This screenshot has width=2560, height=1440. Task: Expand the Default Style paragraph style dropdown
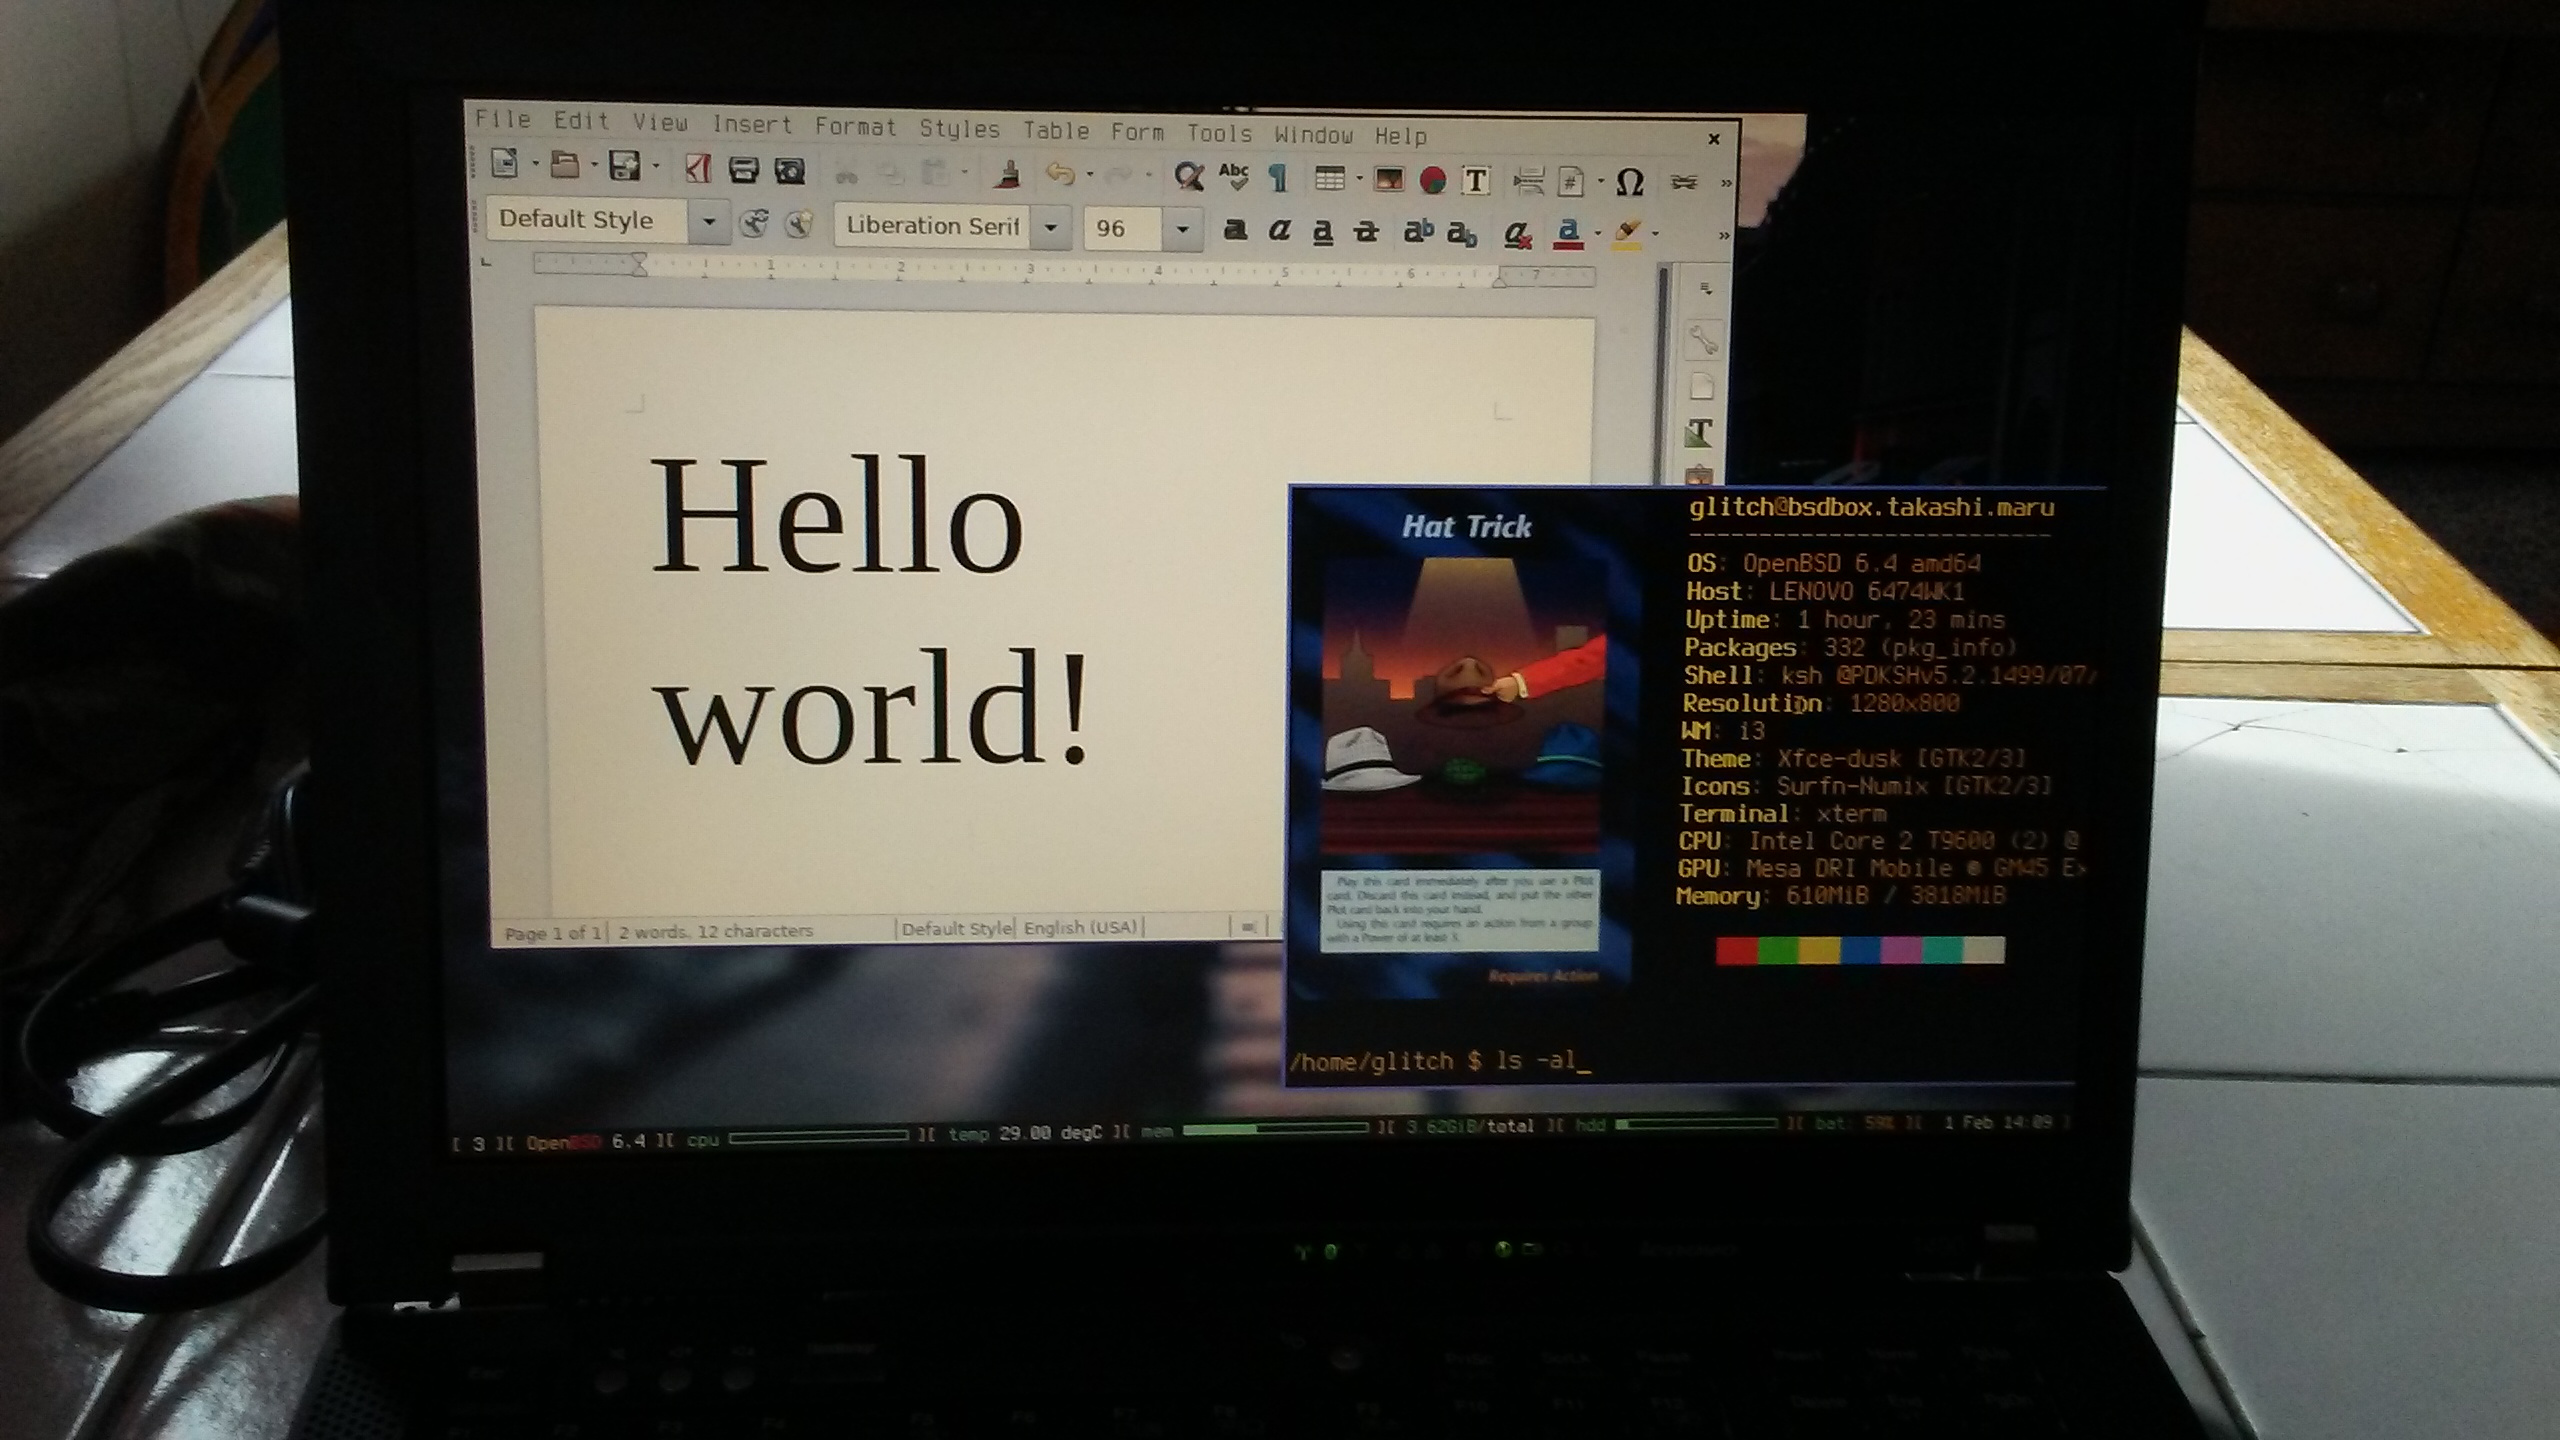tap(709, 221)
